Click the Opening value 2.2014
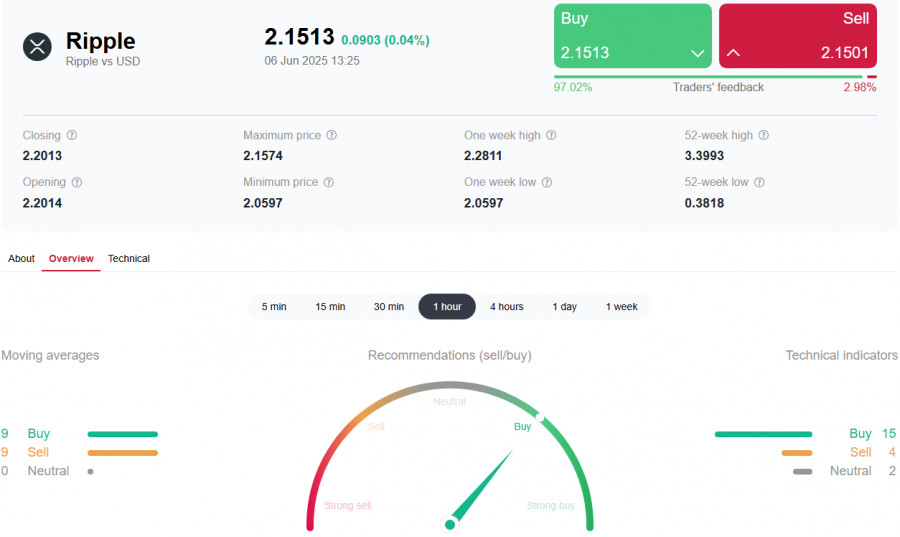900x537 pixels. 42,203
